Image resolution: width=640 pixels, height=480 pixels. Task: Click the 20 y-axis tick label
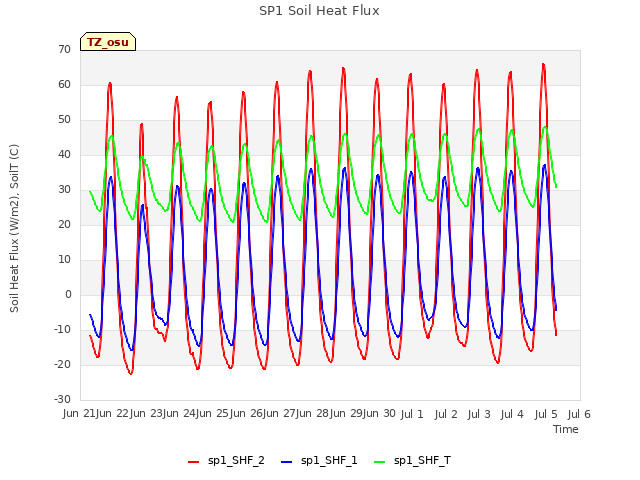click(x=64, y=224)
